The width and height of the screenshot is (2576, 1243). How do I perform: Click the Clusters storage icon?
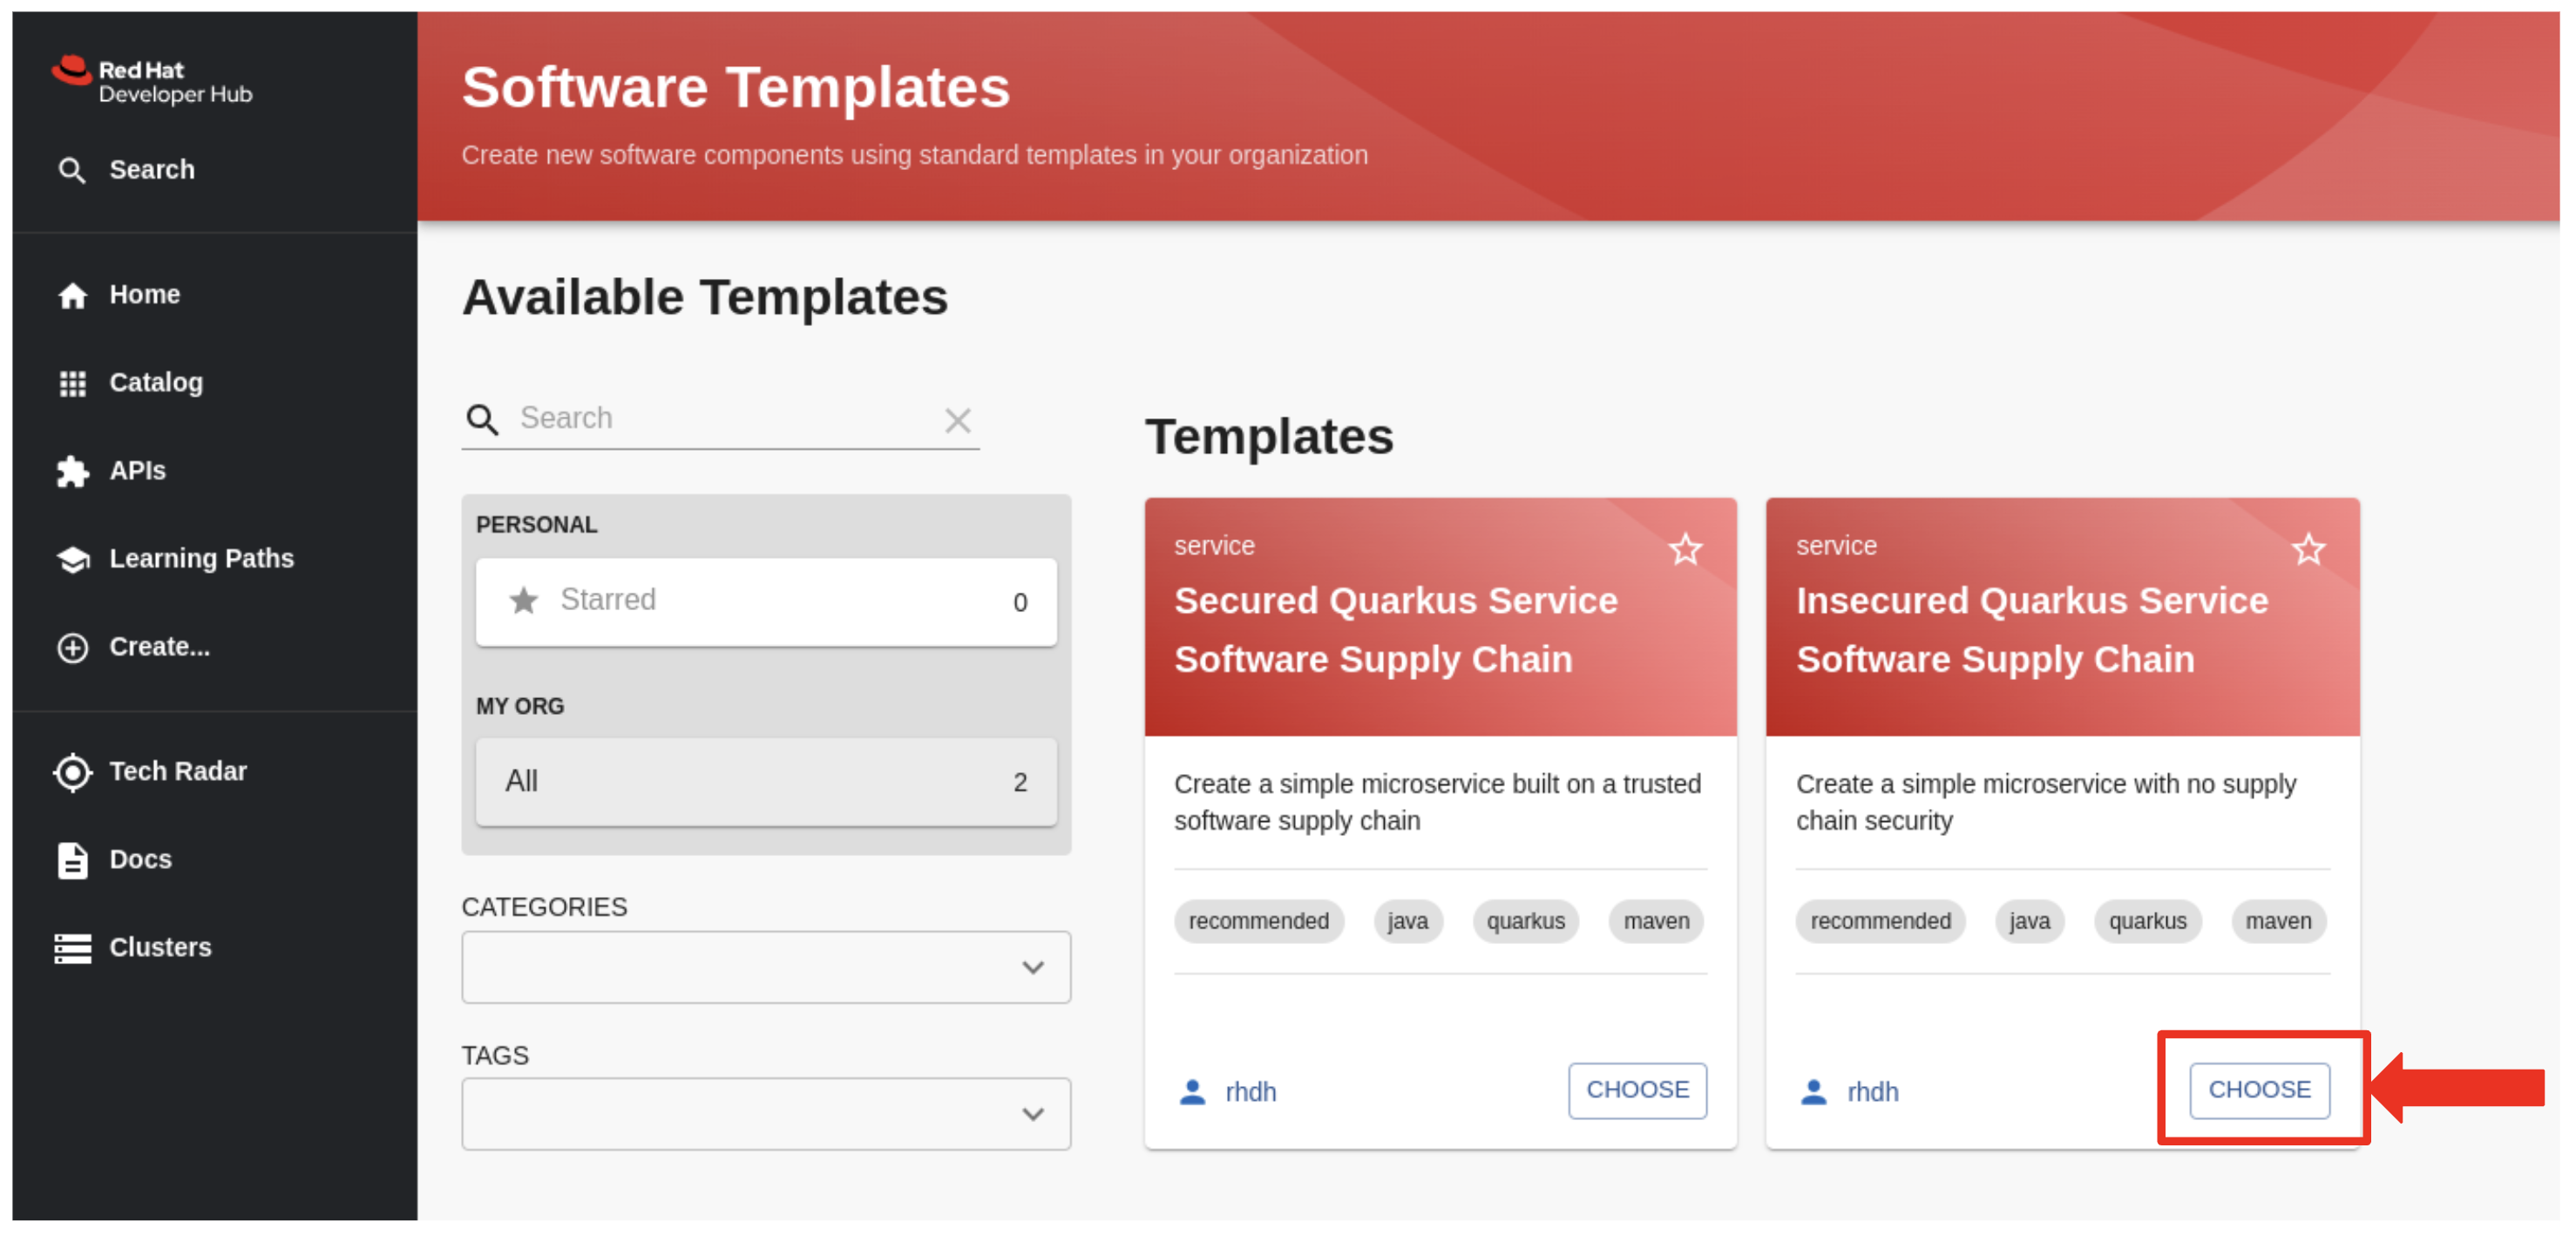[x=72, y=948]
